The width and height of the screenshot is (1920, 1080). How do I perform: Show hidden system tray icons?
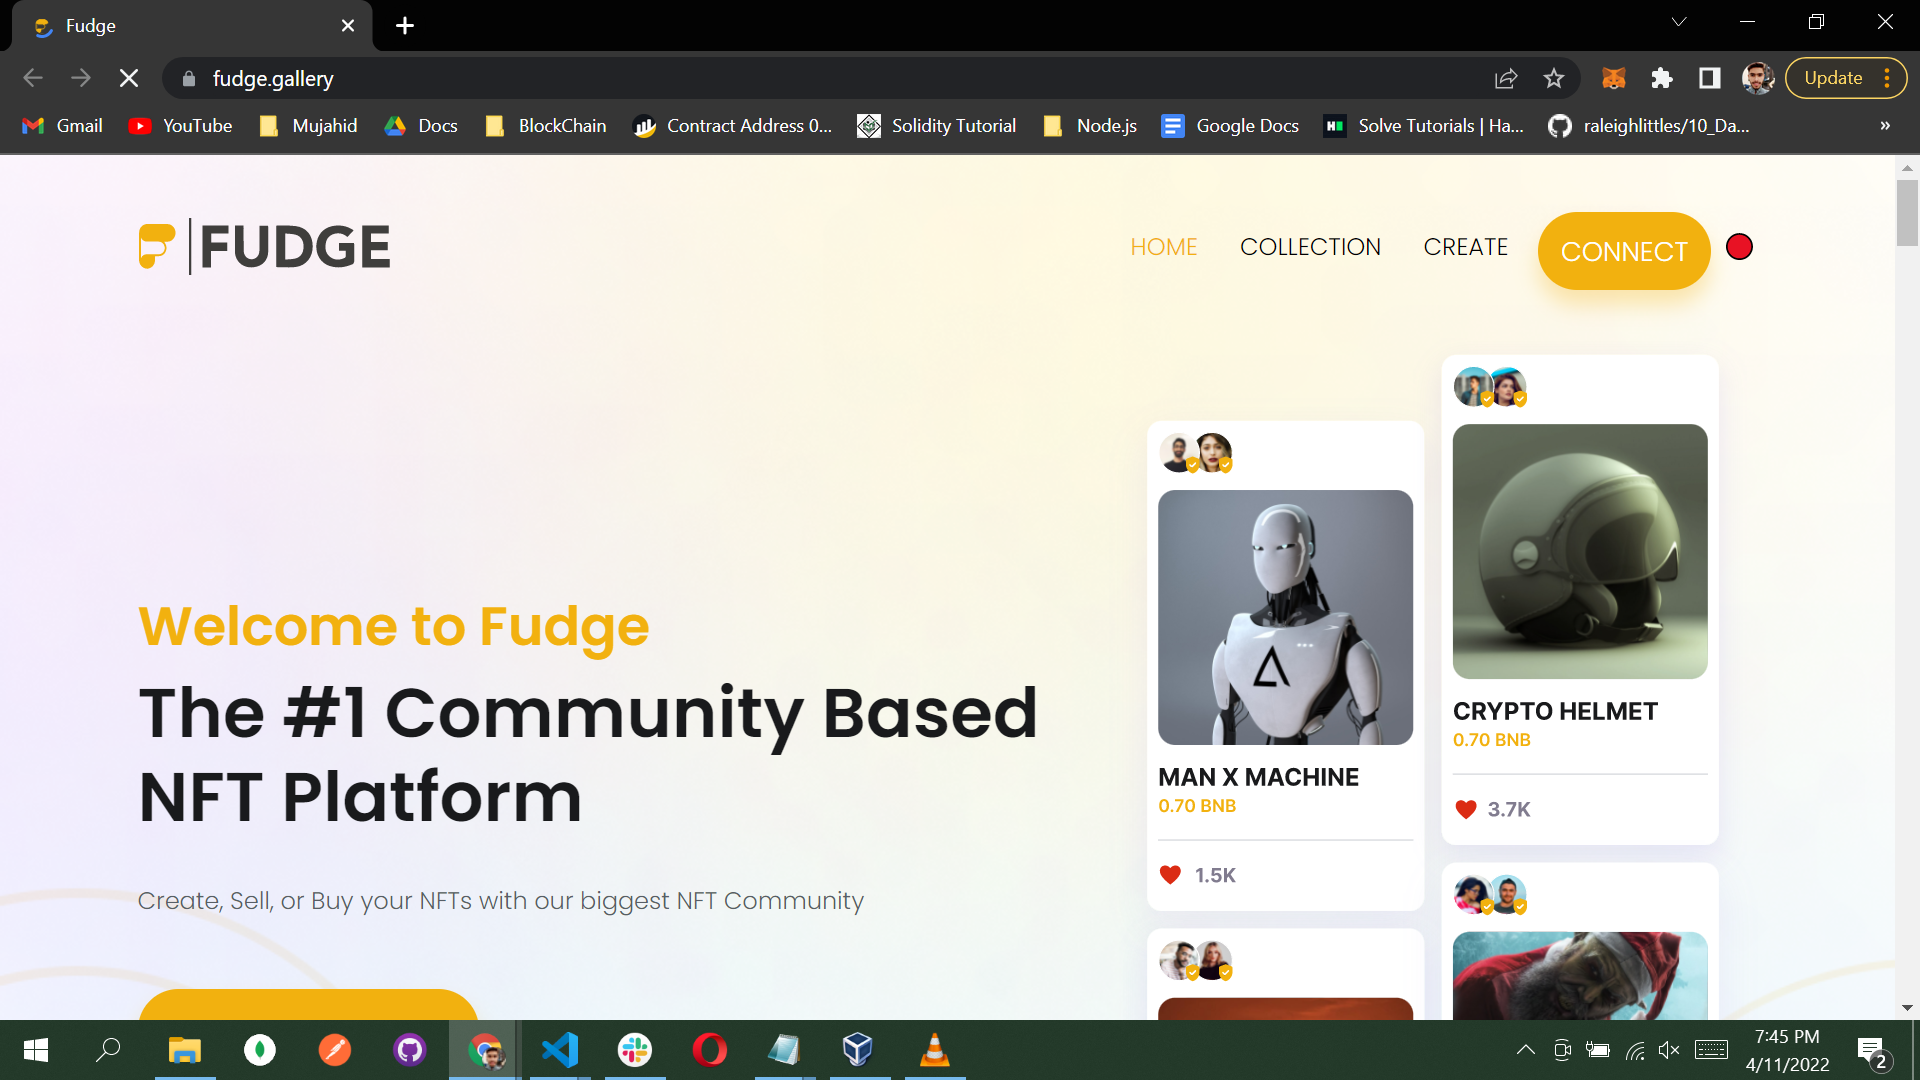(1525, 1050)
